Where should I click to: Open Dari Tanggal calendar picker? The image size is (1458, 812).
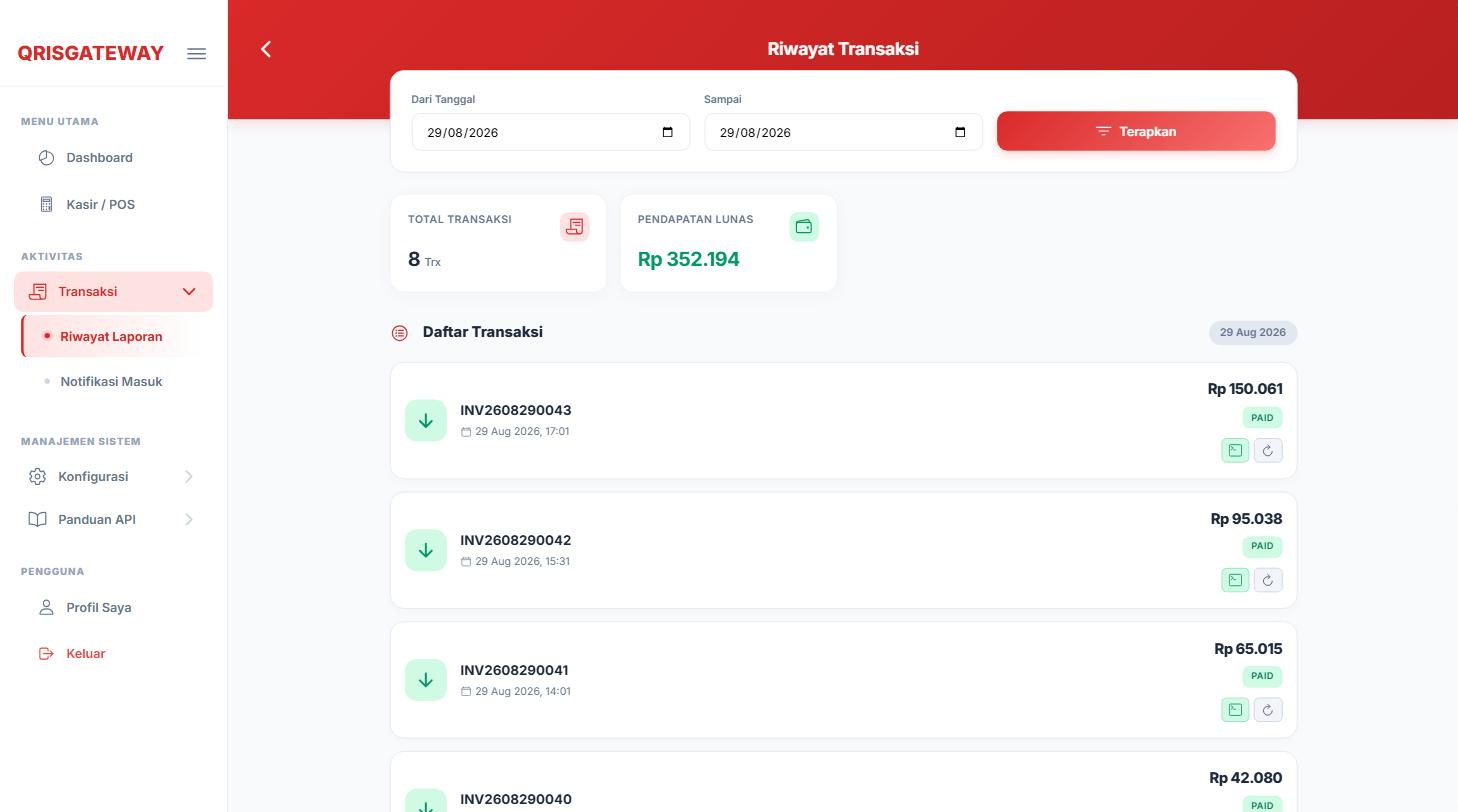pyautogui.click(x=668, y=132)
